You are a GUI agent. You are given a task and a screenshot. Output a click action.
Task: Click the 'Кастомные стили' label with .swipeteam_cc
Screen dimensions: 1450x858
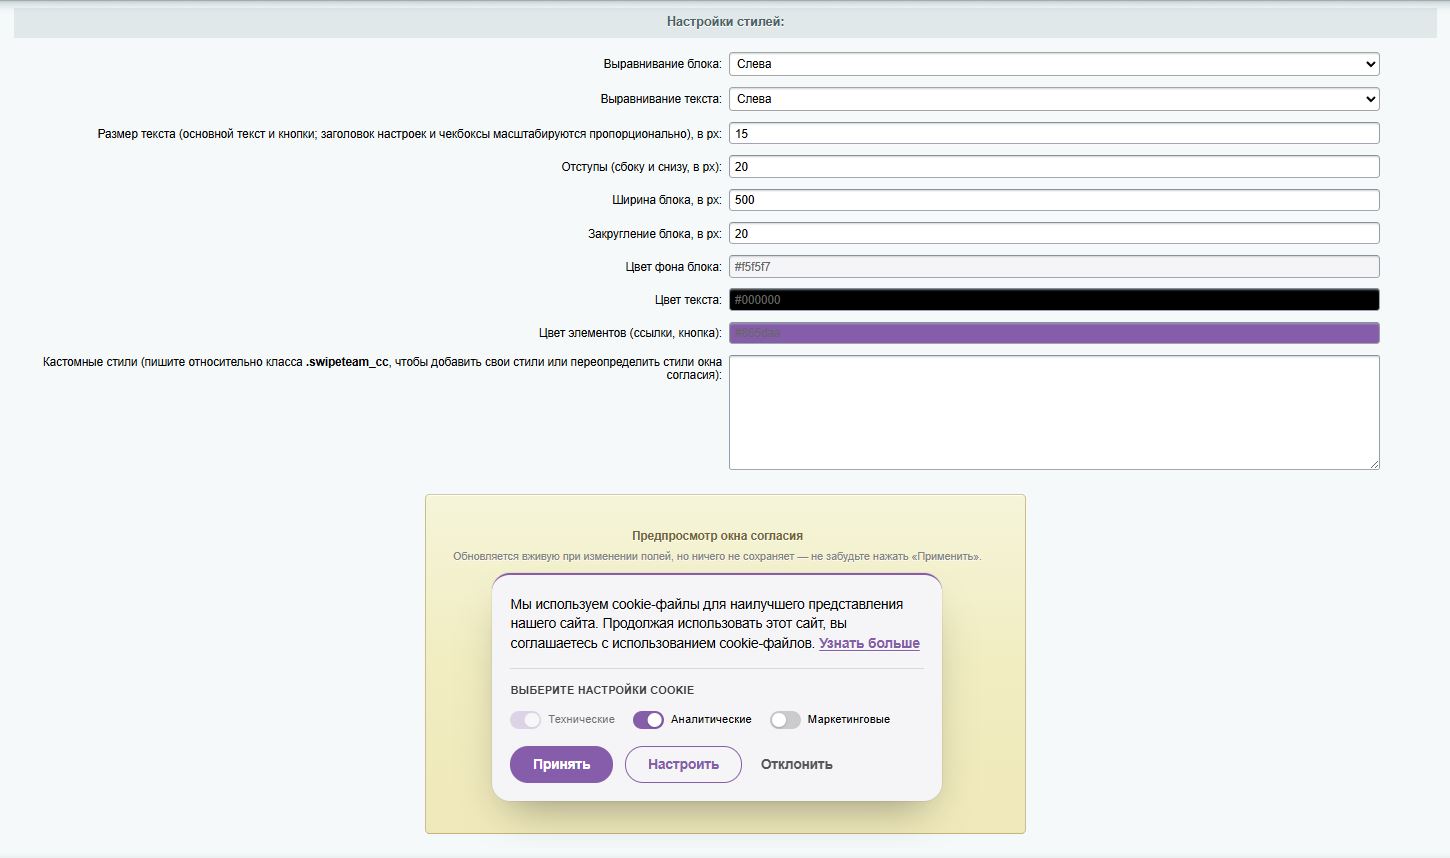click(x=382, y=368)
